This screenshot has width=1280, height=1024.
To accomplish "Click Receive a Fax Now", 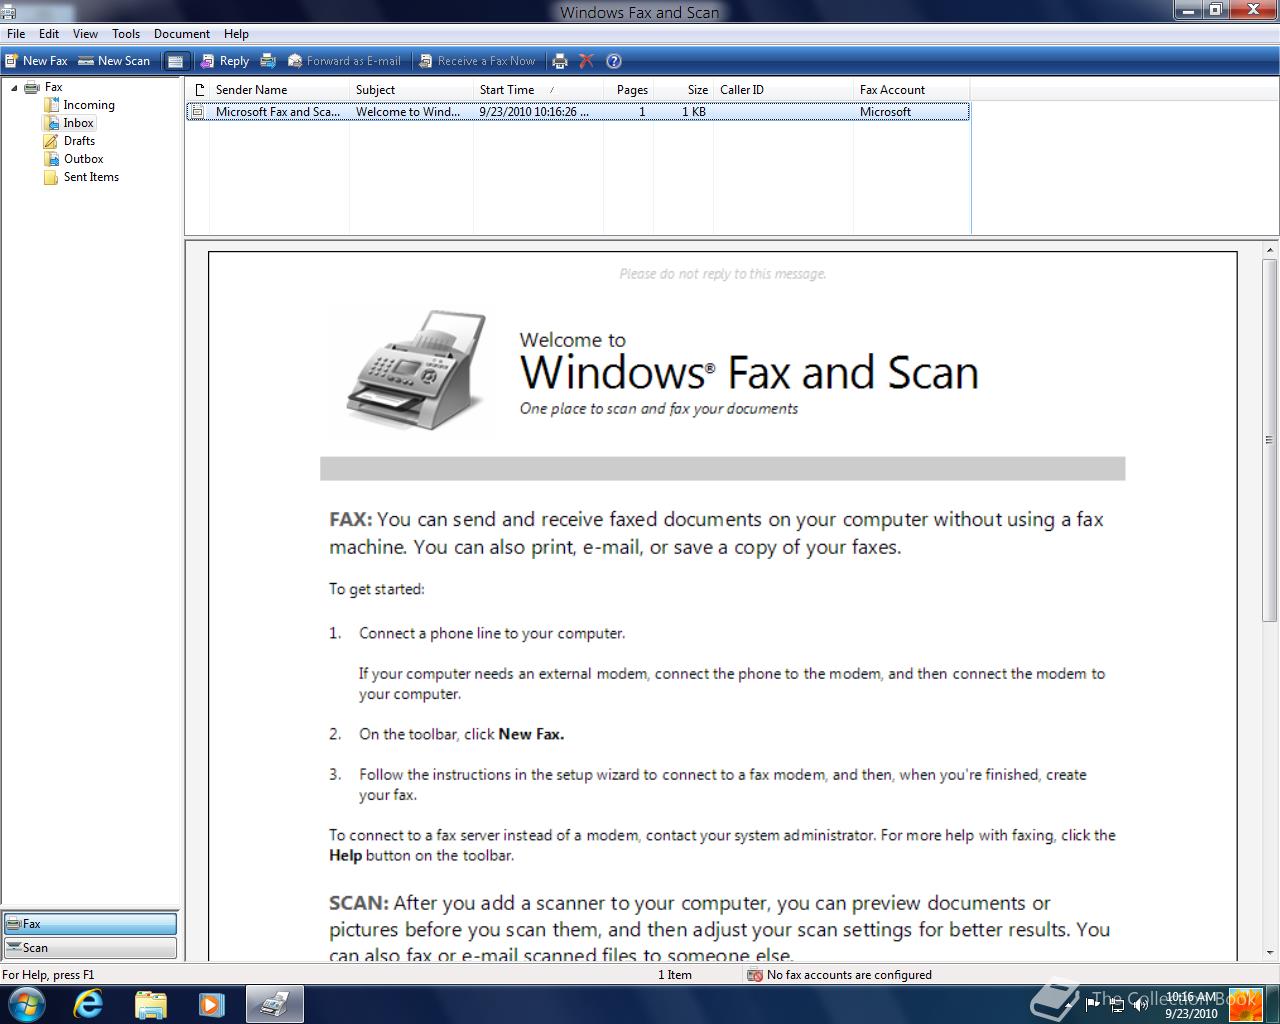I will [477, 61].
